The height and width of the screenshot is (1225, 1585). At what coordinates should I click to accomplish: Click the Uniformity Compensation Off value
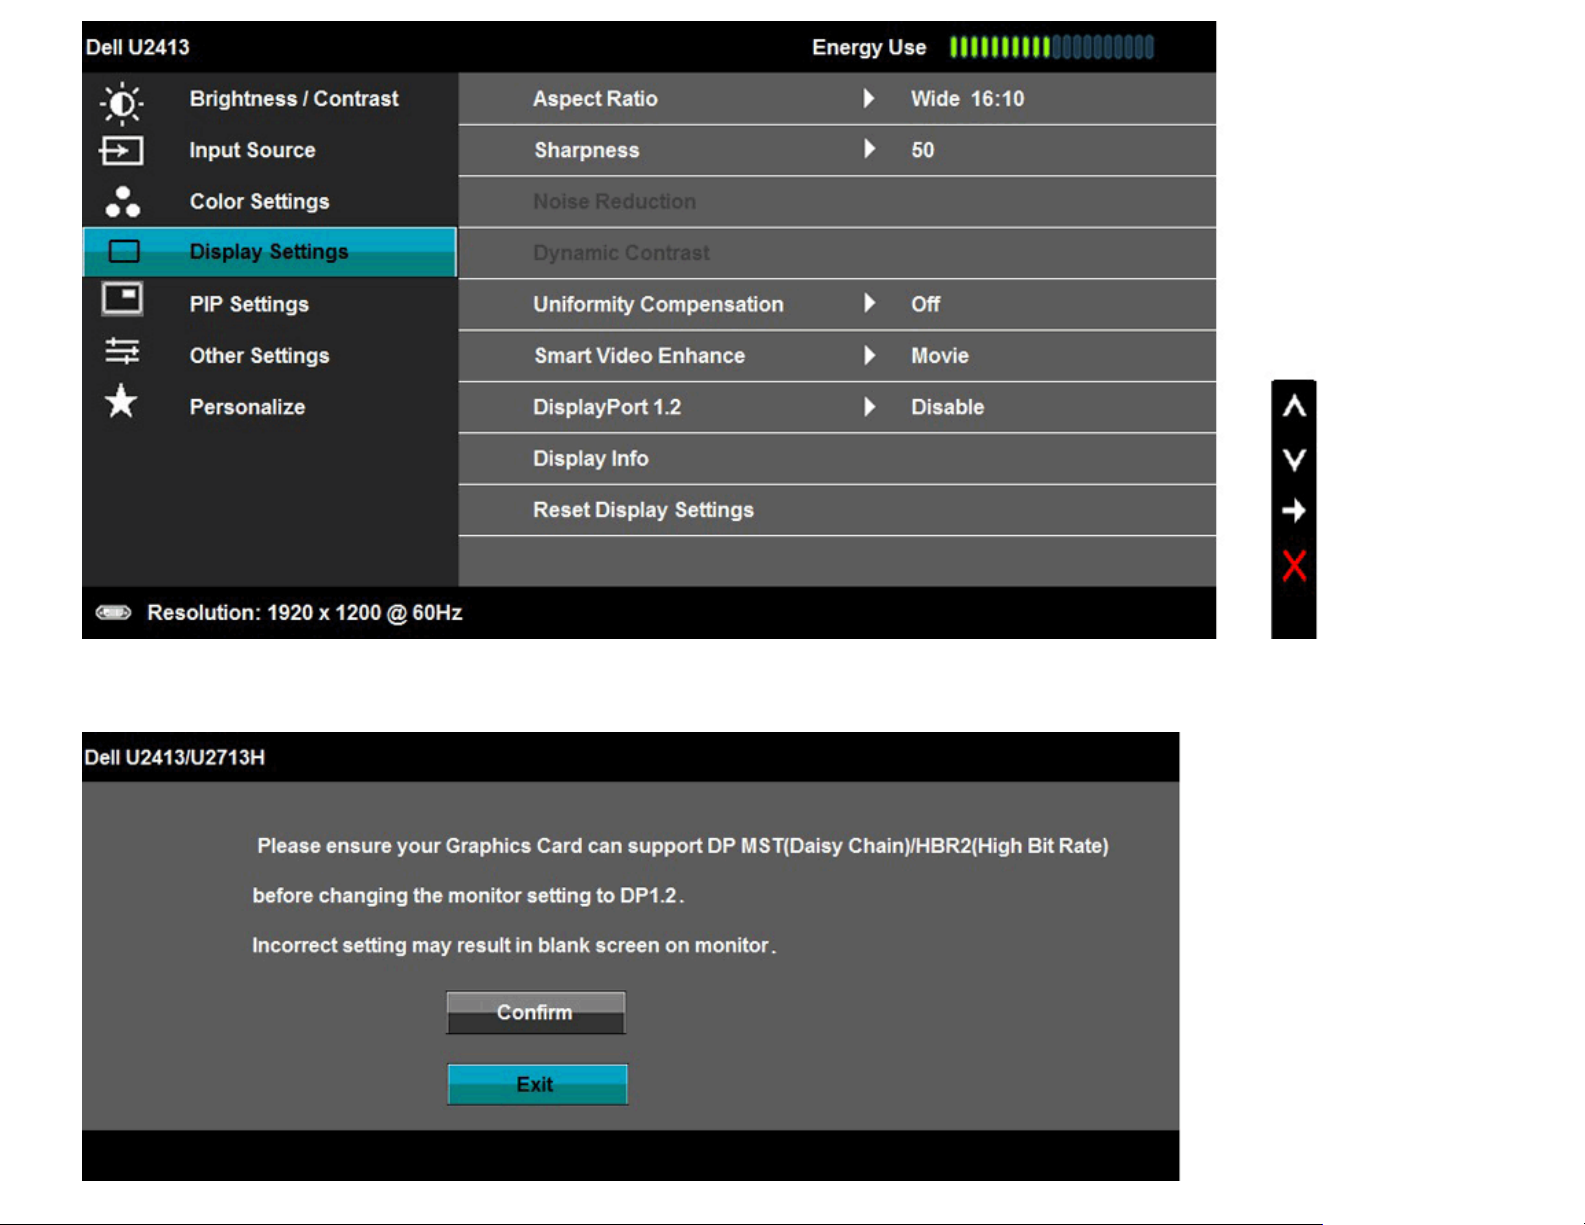(925, 304)
